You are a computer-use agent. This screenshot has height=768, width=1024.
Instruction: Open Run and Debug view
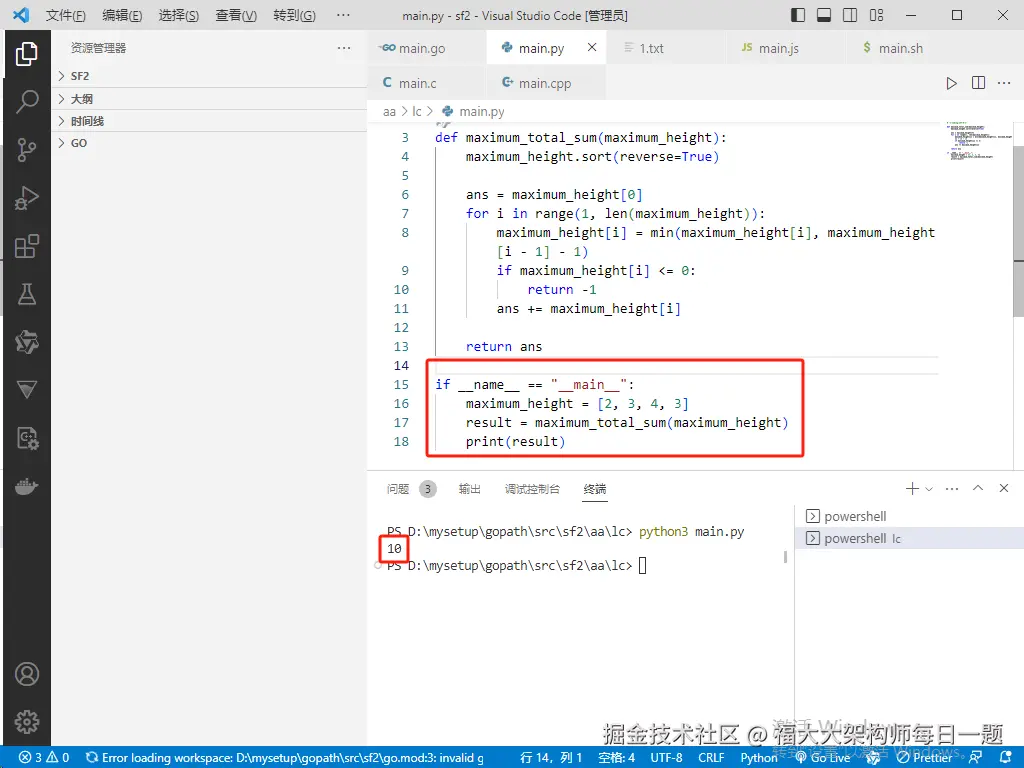pos(26,198)
